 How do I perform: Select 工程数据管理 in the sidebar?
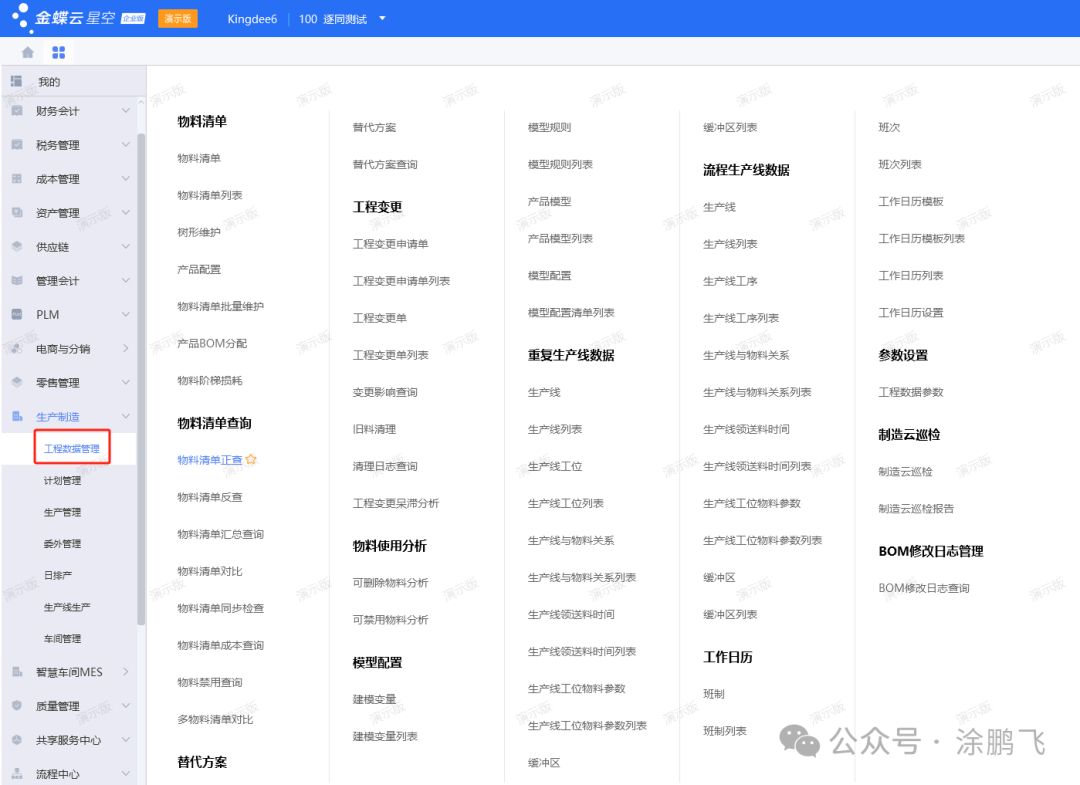coord(72,449)
